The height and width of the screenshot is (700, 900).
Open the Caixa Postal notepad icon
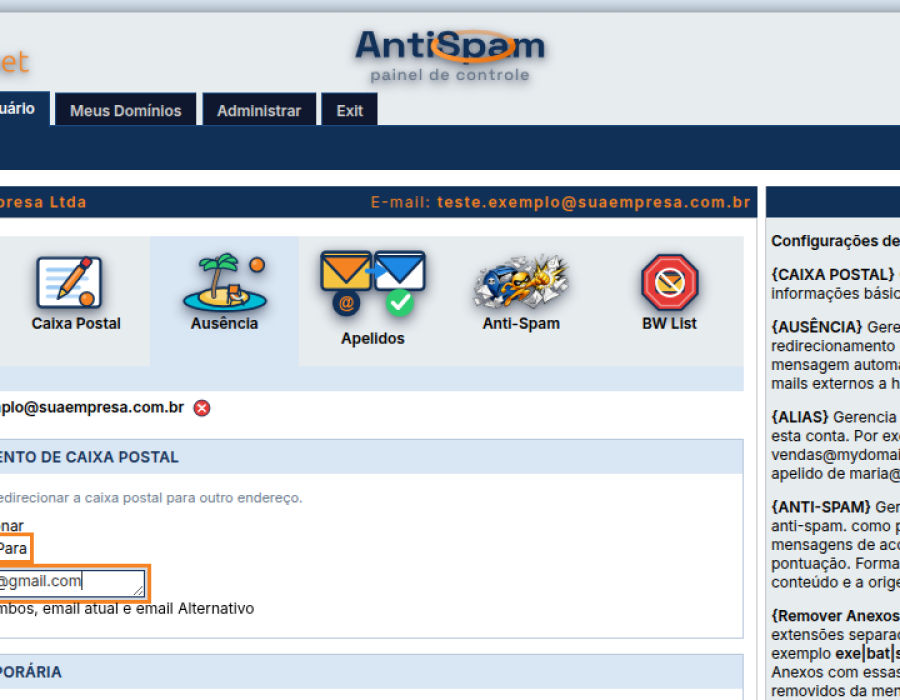coord(69,282)
